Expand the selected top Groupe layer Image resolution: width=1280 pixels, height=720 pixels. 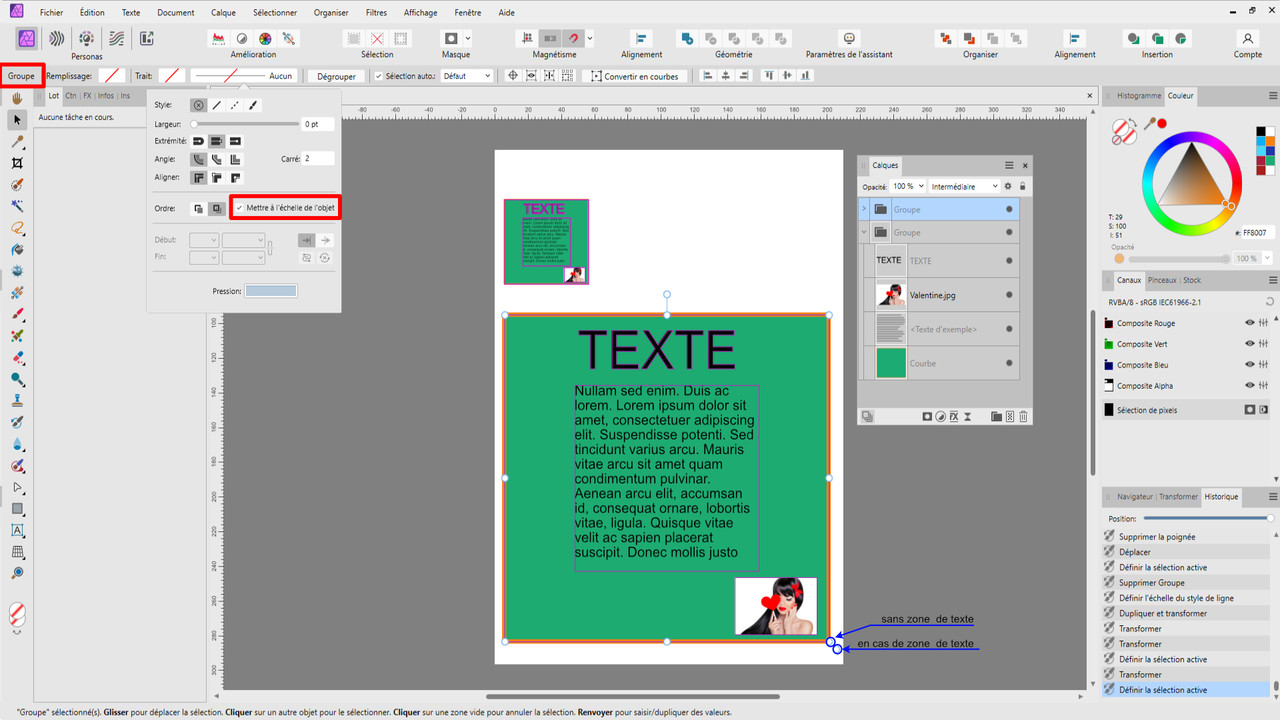click(x=864, y=209)
